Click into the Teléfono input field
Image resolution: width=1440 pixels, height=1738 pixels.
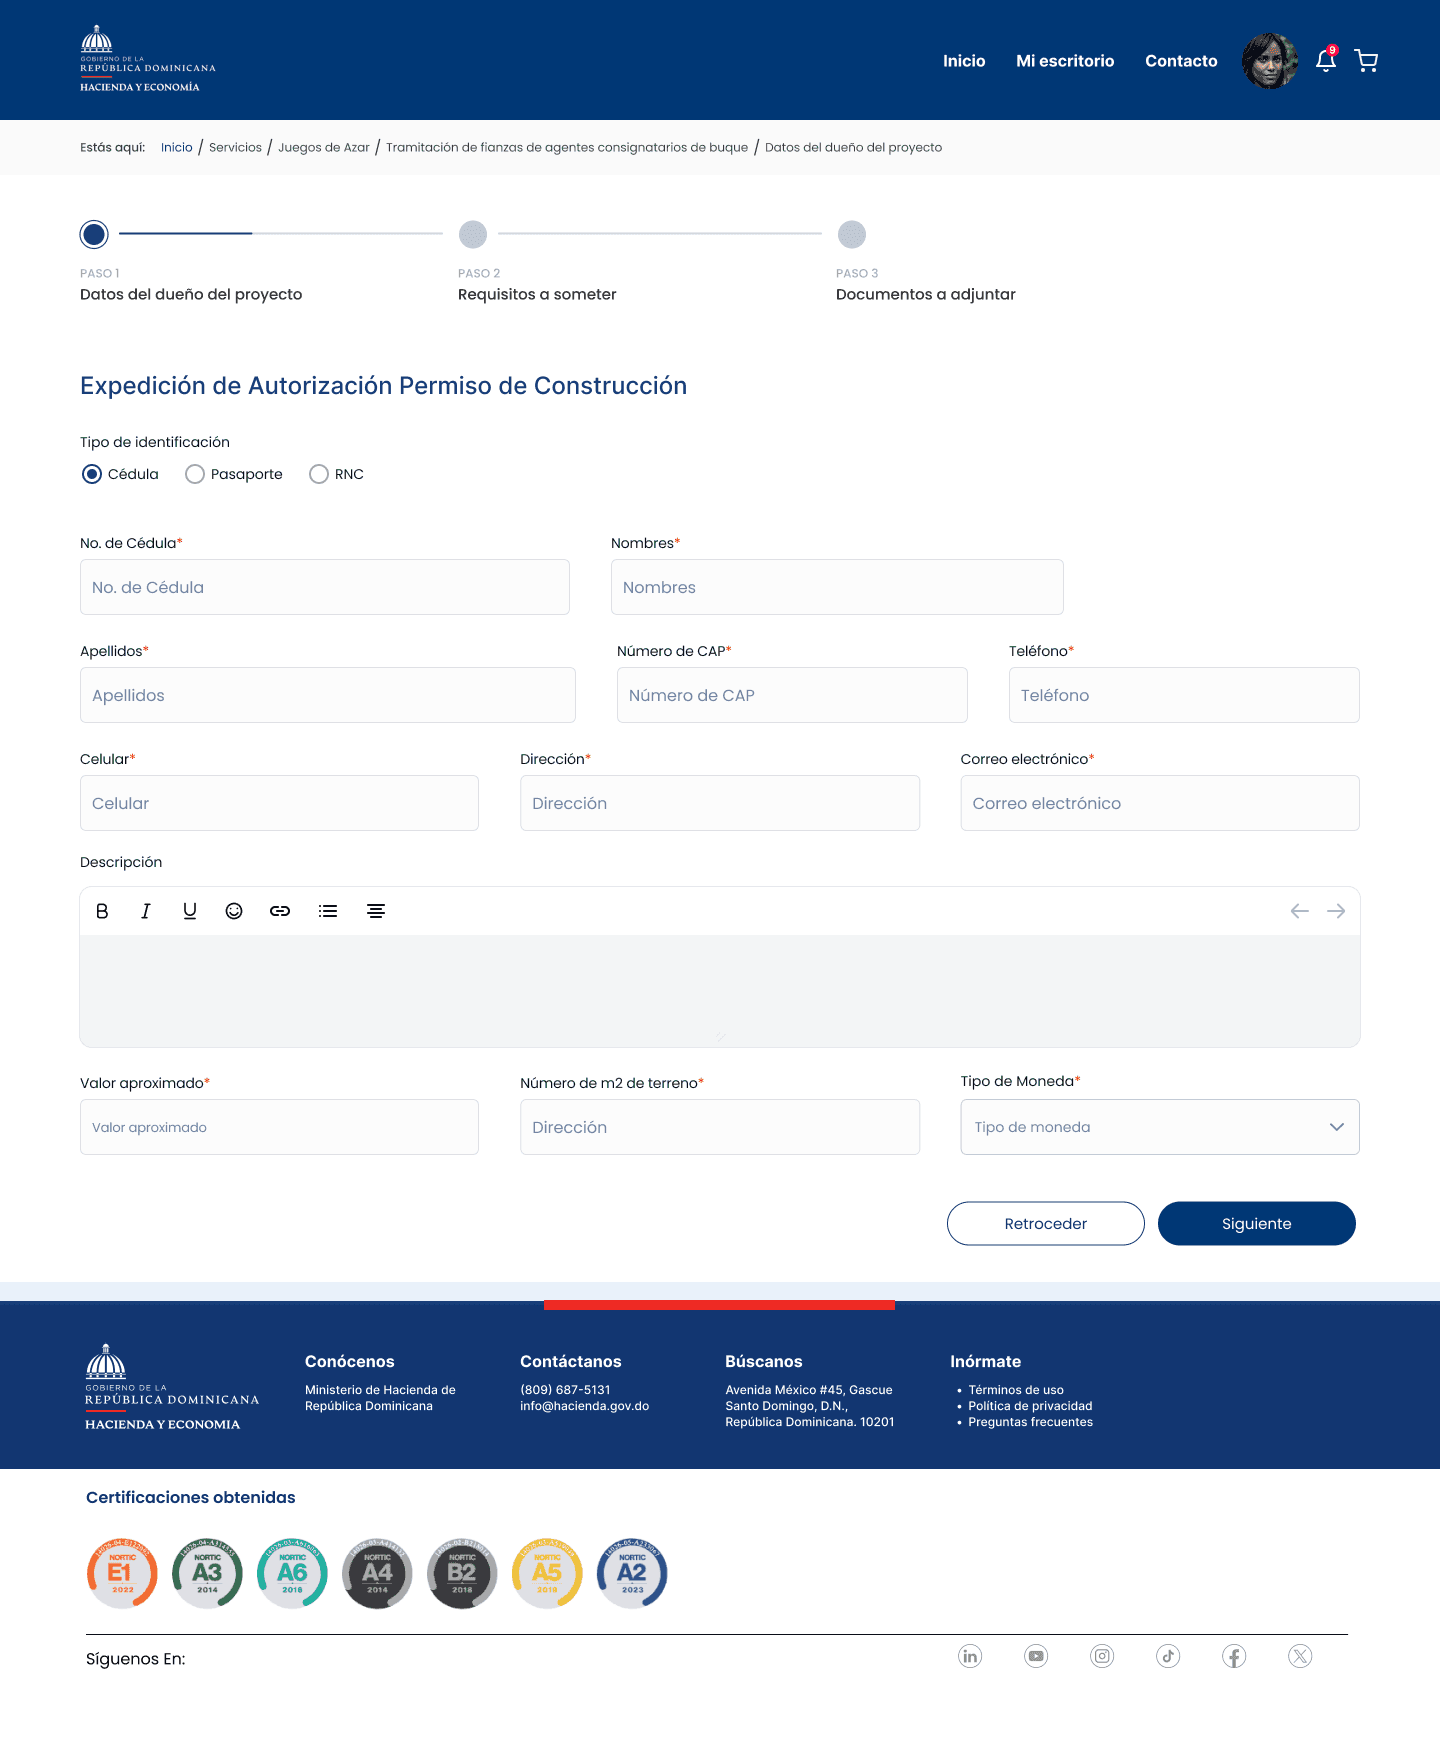click(x=1184, y=695)
